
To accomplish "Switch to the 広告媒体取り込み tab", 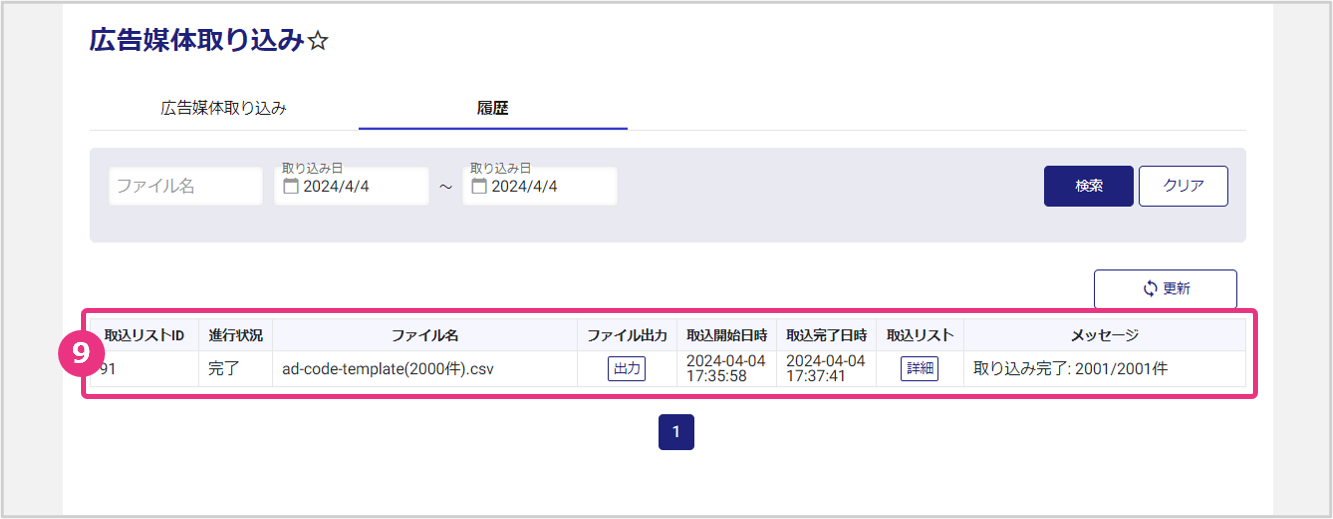I will (224, 109).
